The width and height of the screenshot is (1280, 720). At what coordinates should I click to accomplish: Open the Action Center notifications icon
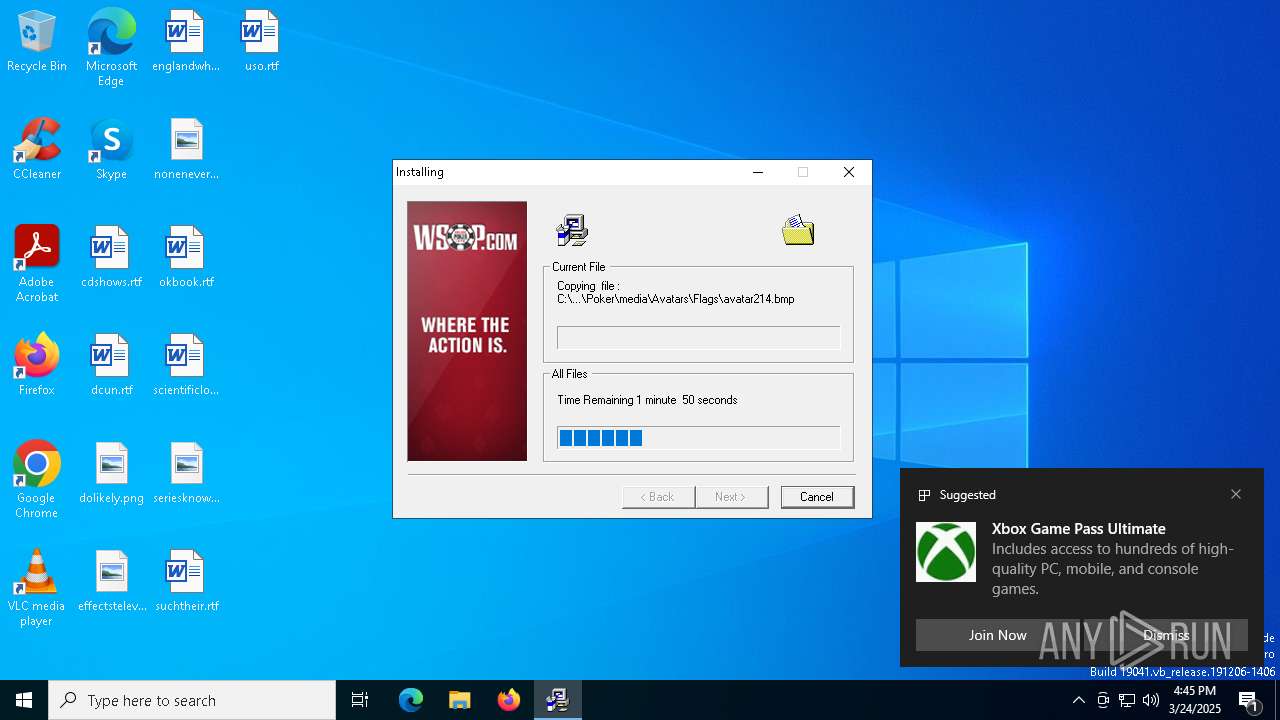click(x=1249, y=700)
